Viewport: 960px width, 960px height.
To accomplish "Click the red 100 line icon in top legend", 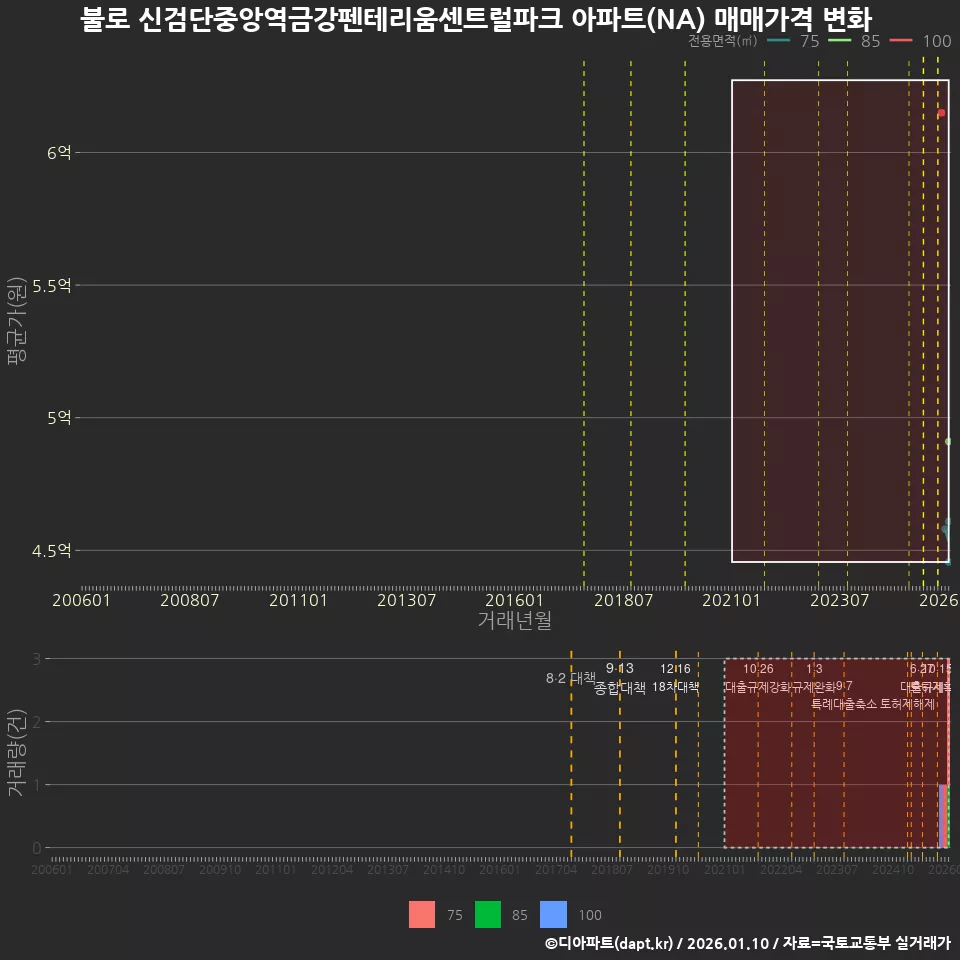I will pos(900,41).
